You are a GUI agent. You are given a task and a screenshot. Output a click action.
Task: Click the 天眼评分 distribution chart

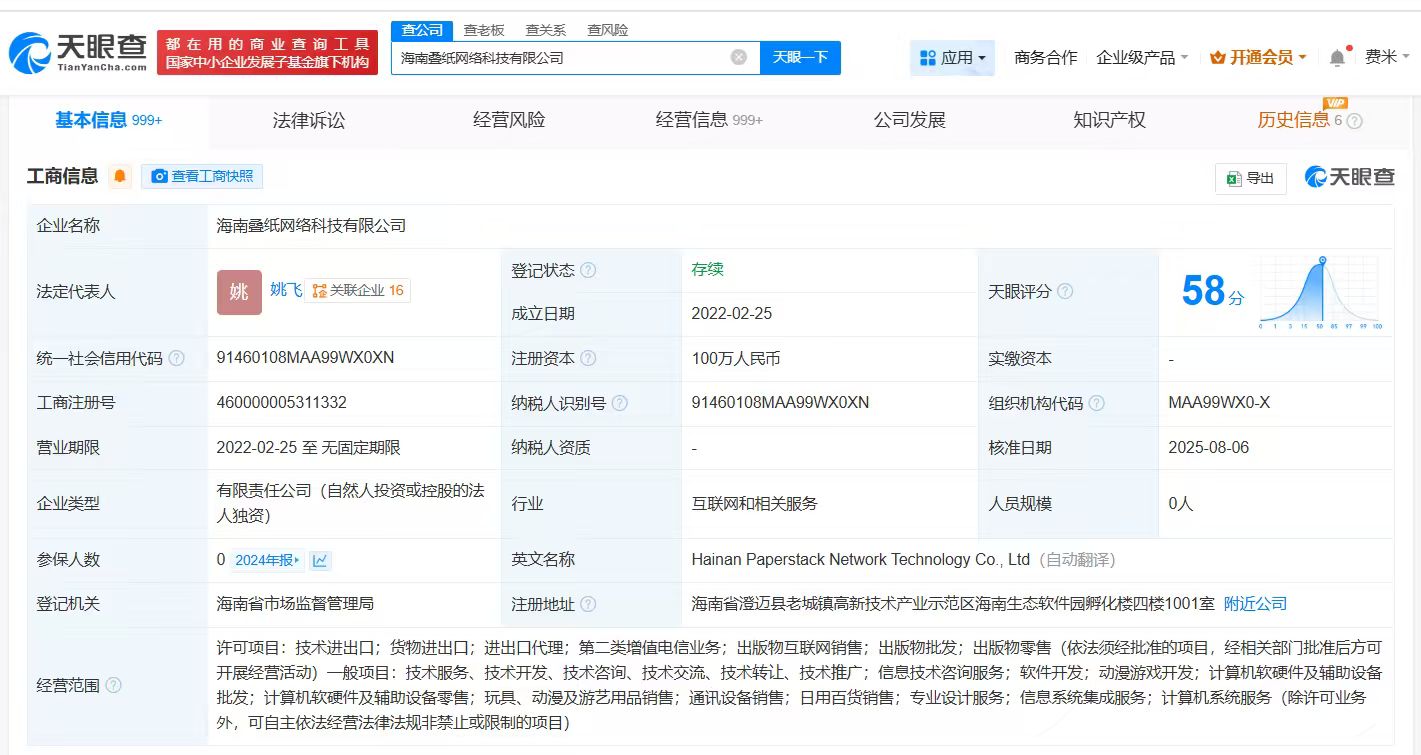[x=1321, y=292]
